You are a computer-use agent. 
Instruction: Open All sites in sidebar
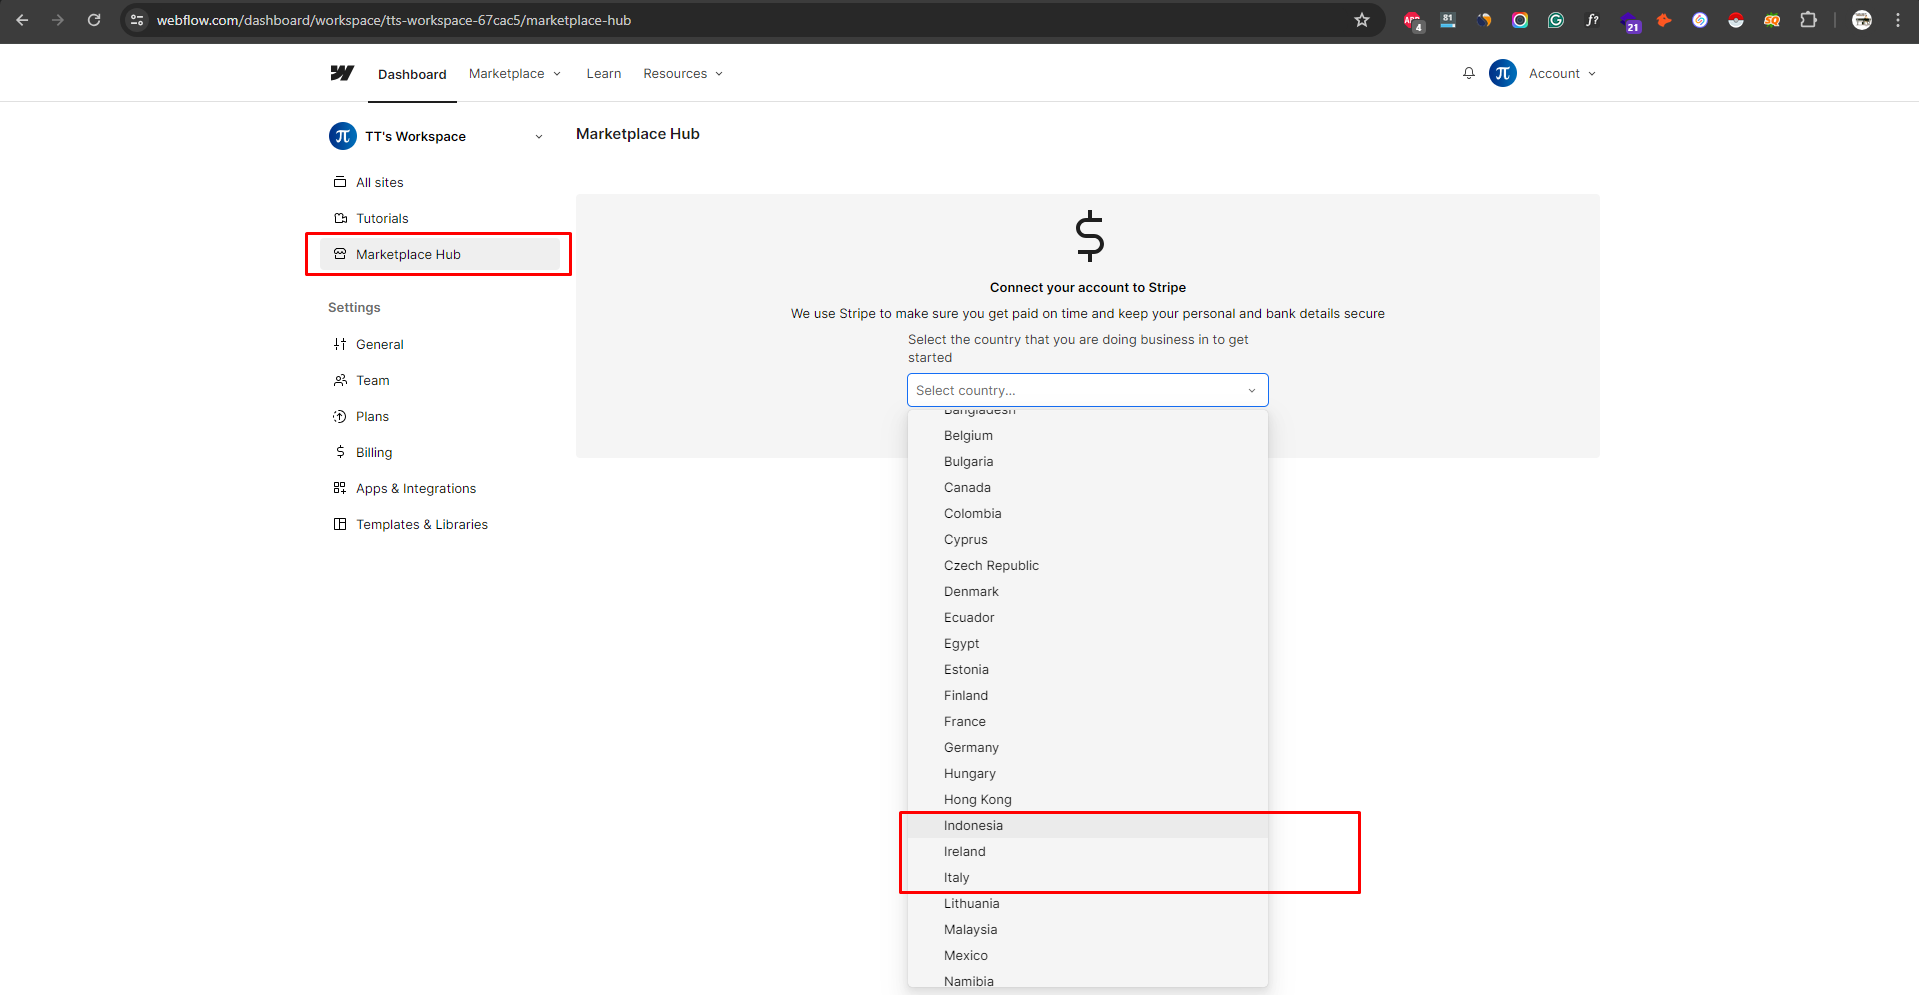440,182
